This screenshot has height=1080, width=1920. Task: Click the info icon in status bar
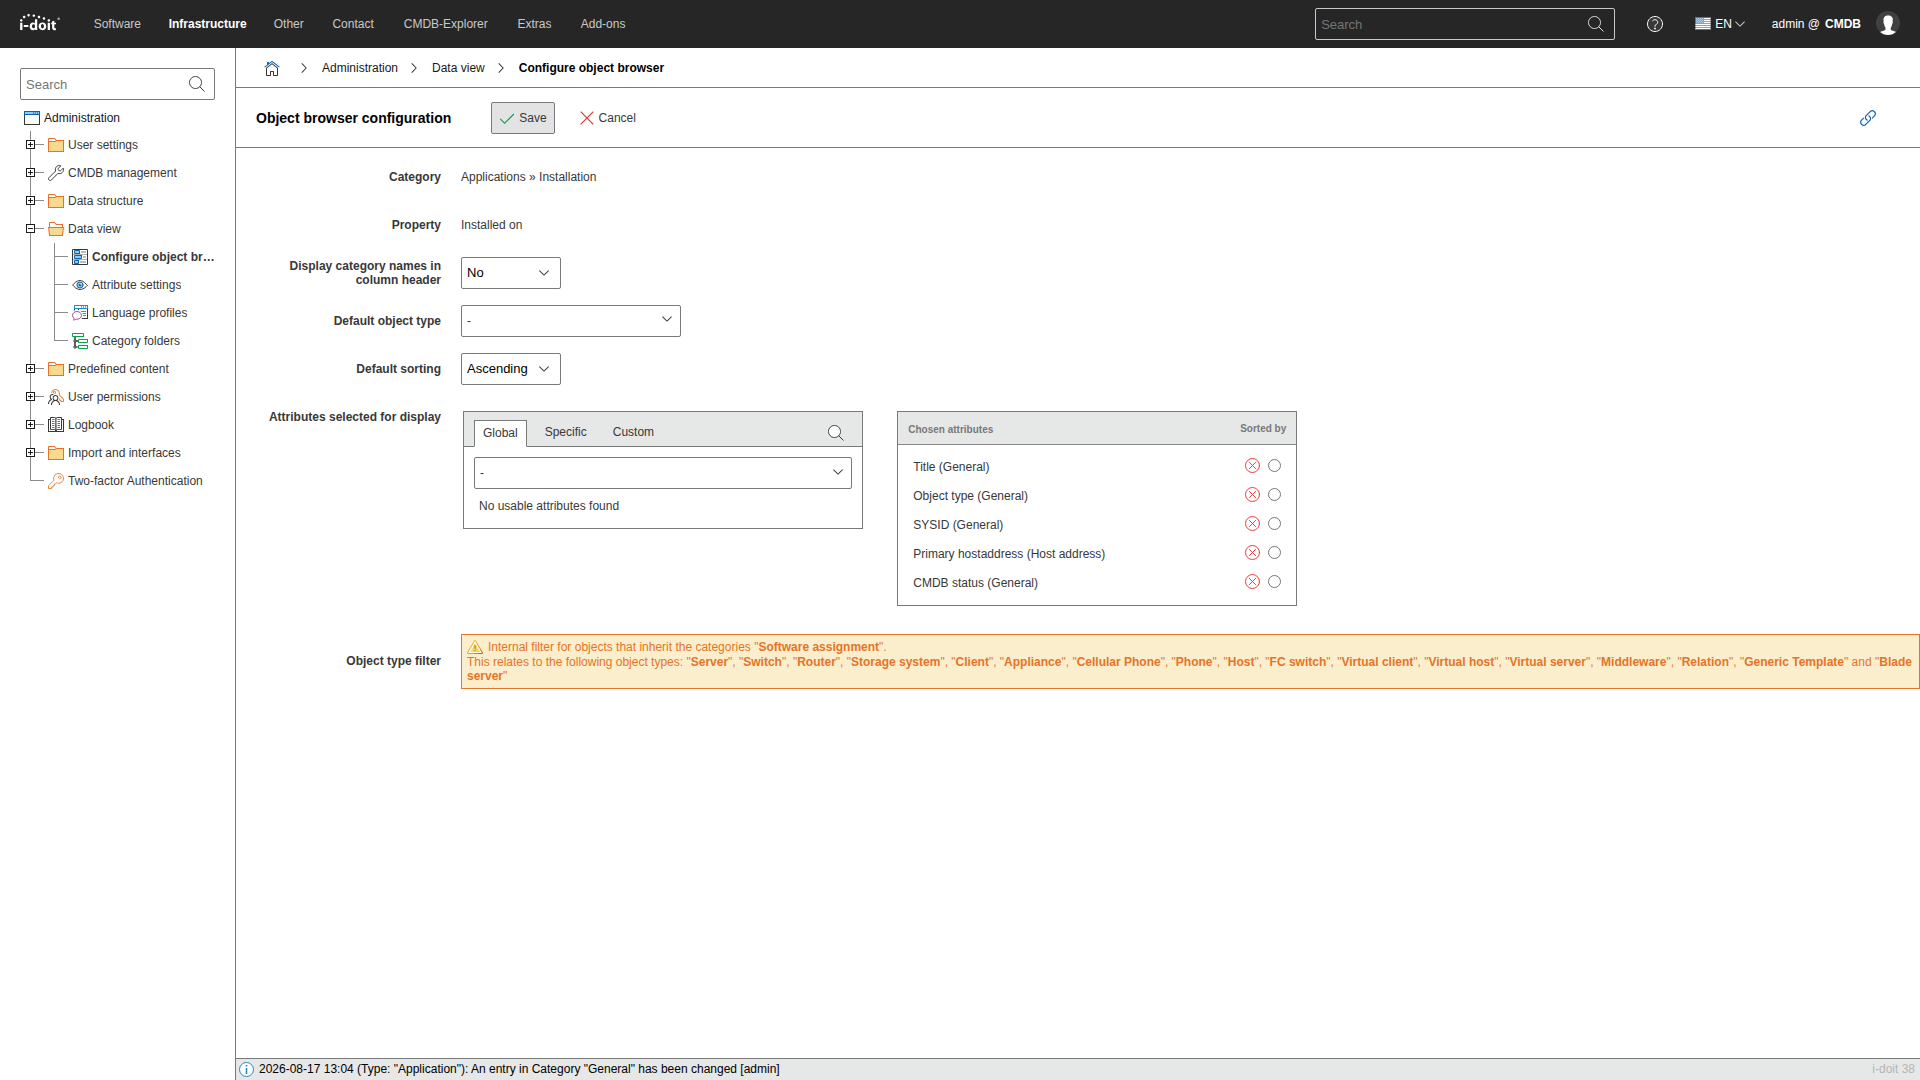click(x=247, y=1069)
